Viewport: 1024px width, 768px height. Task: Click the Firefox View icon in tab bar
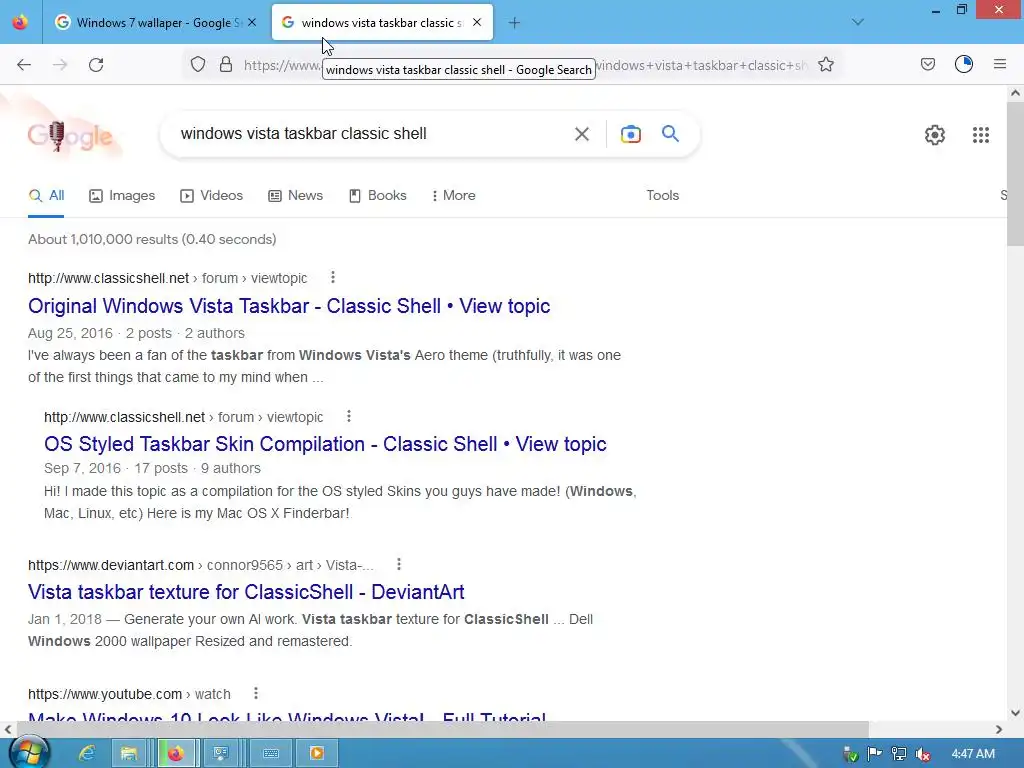(x=20, y=22)
